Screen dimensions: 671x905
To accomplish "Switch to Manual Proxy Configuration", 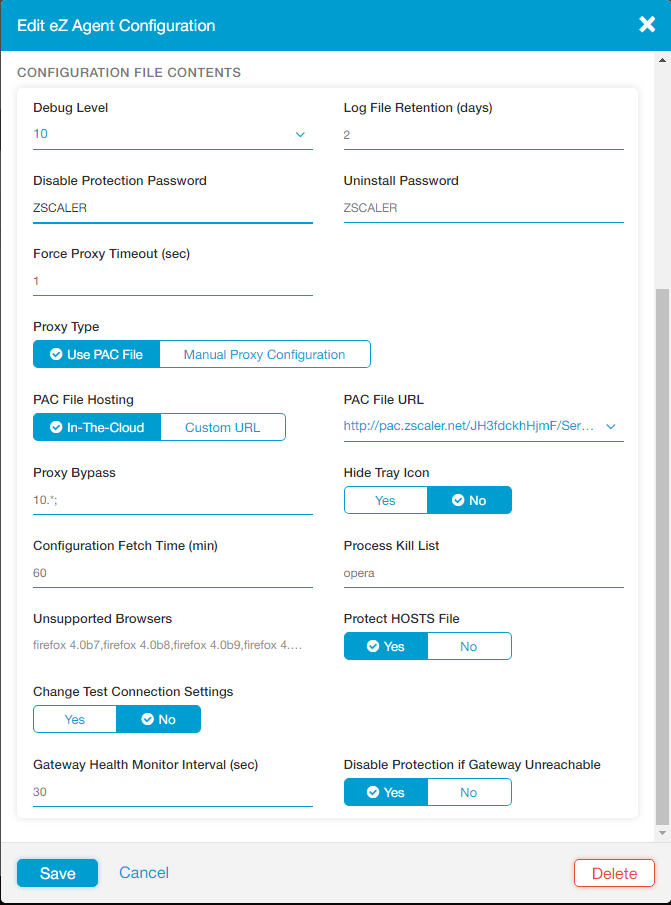I will click(x=264, y=355).
